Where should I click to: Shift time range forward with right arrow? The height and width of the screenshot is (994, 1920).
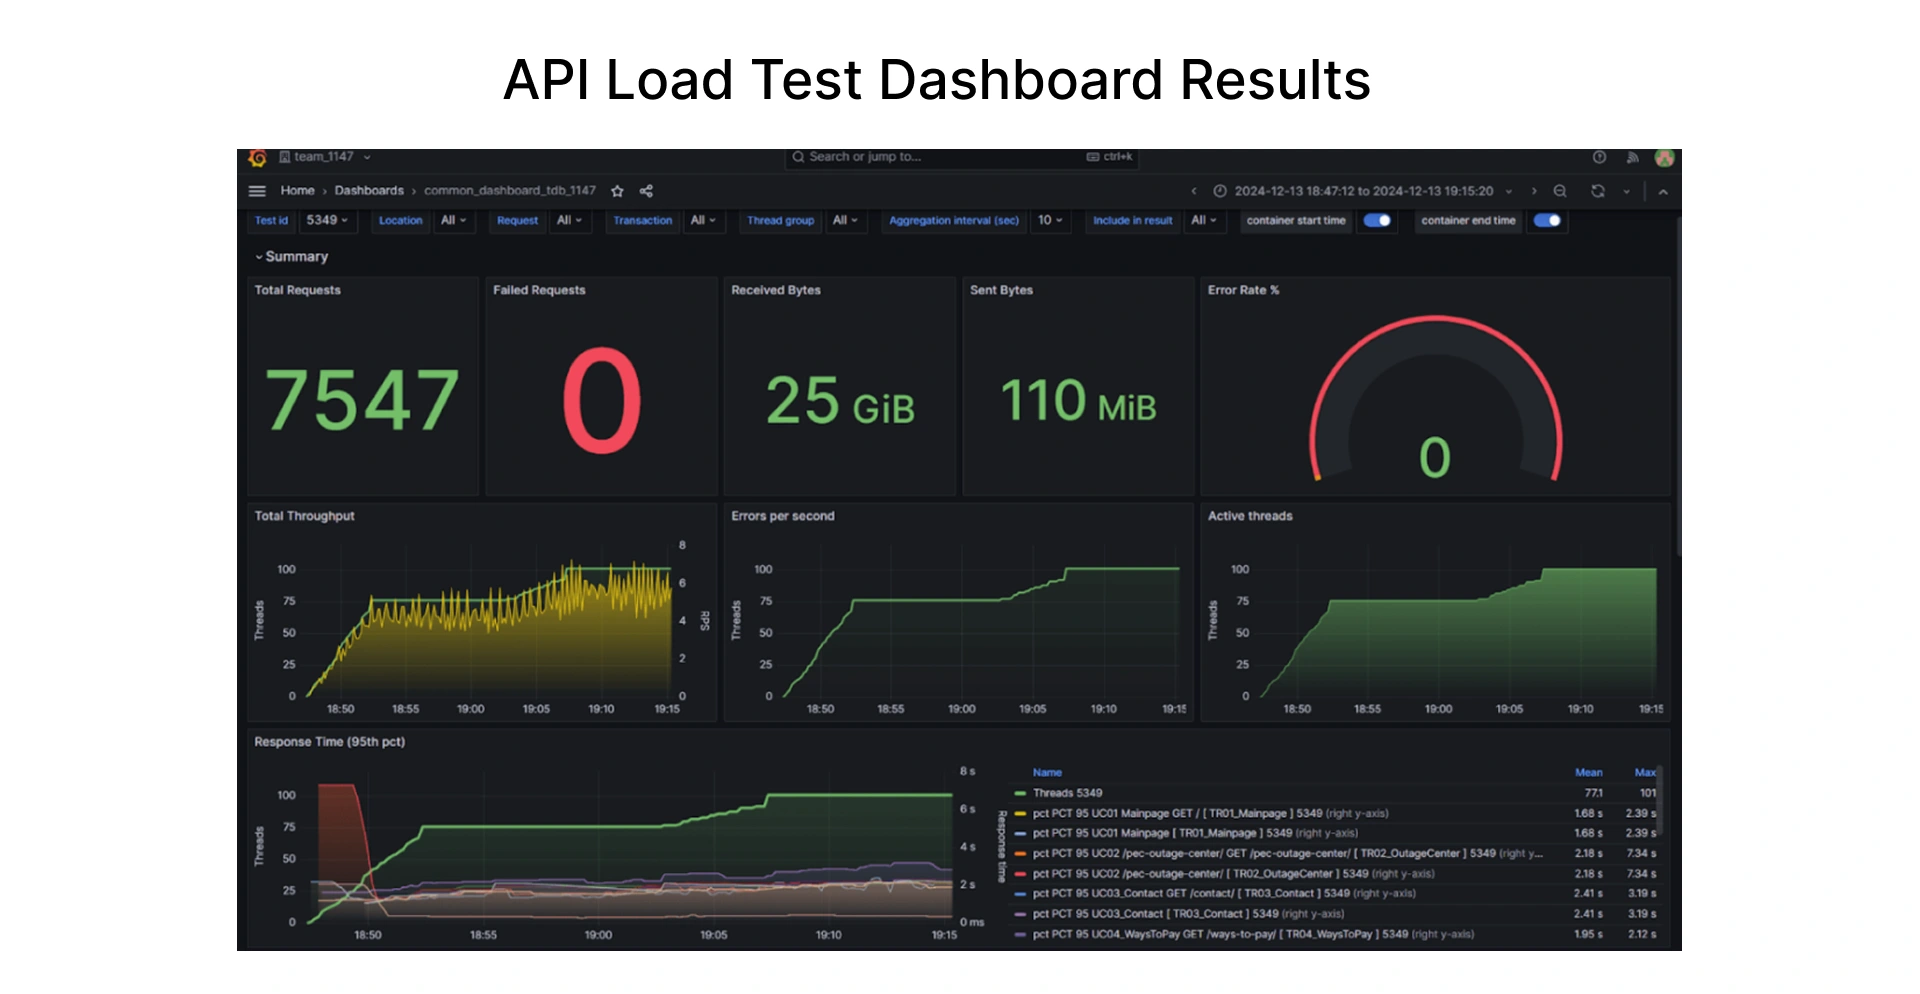1534,191
